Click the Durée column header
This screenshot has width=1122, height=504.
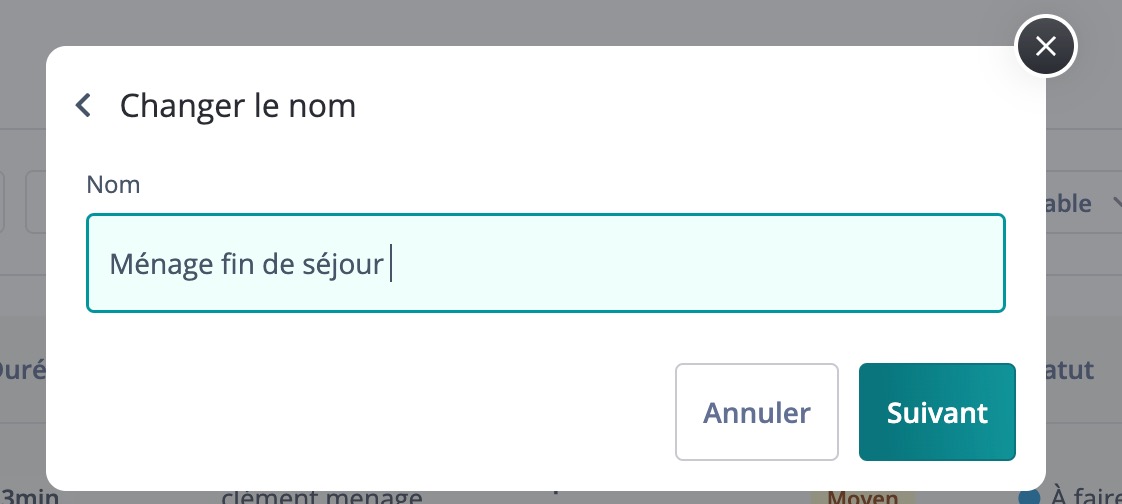[23, 370]
